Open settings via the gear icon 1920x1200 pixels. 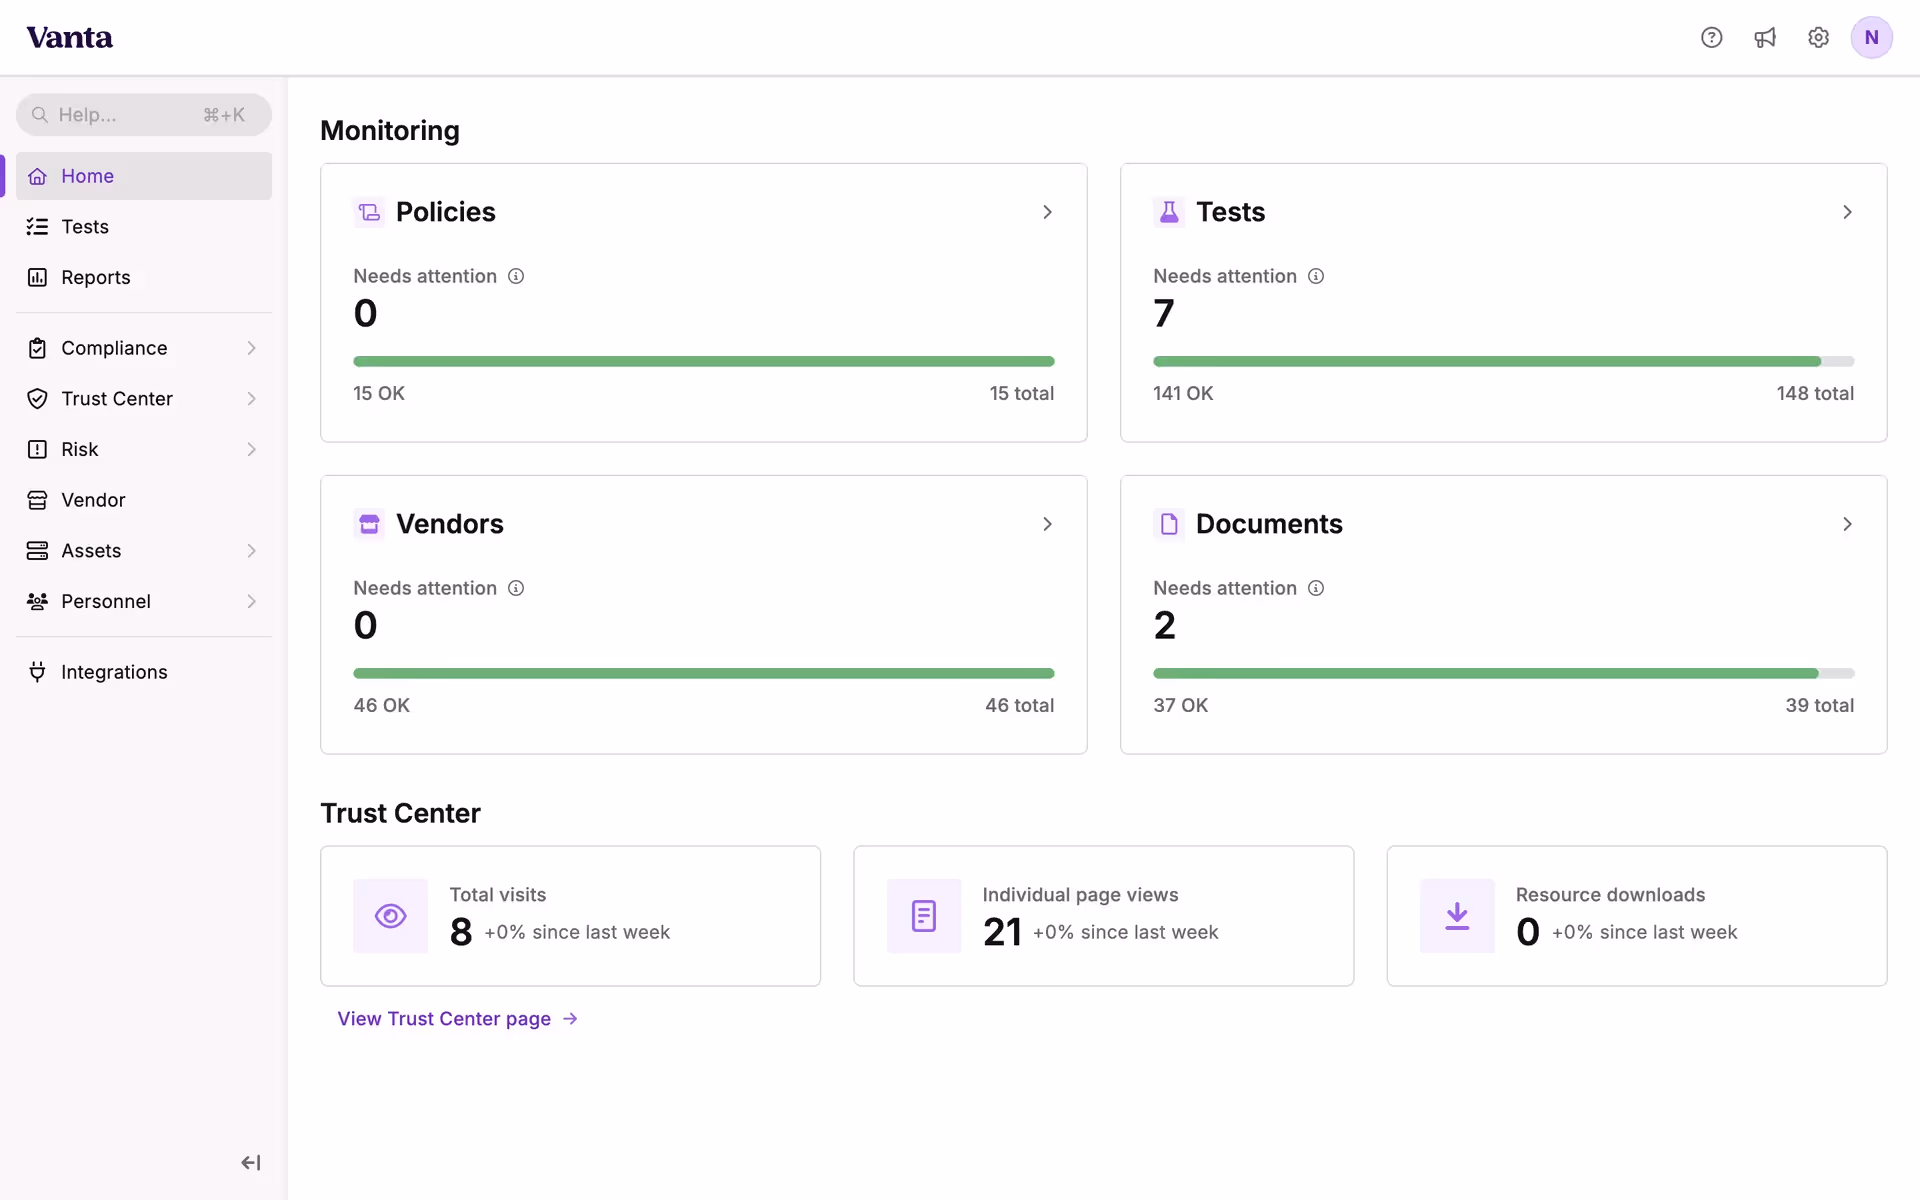click(1818, 38)
